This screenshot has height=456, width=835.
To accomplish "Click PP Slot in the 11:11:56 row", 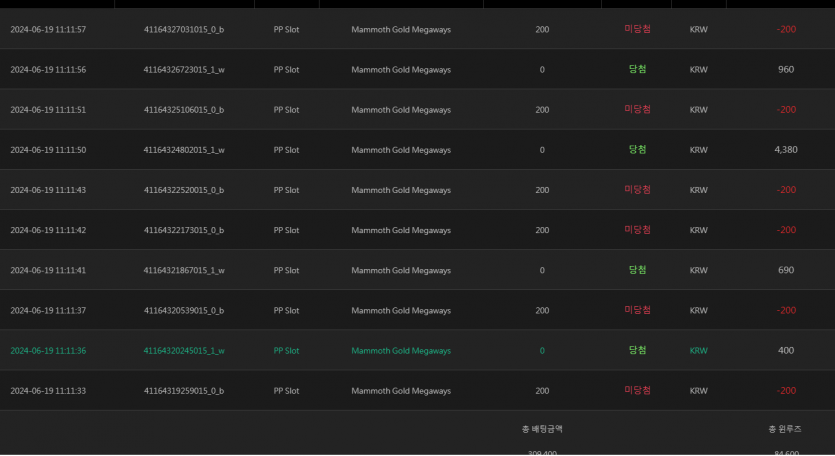I will (x=286, y=70).
